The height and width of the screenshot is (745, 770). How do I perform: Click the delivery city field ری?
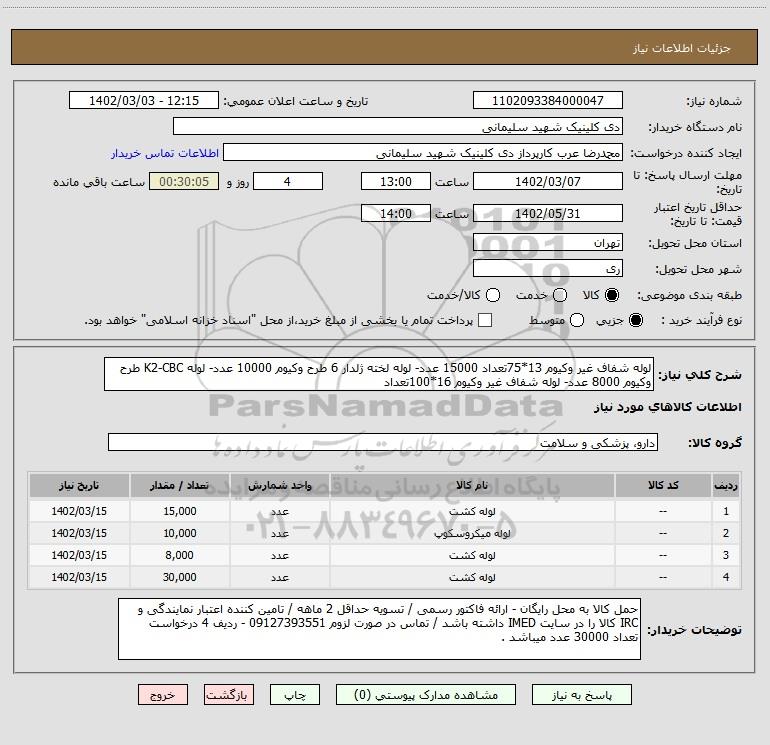click(548, 269)
